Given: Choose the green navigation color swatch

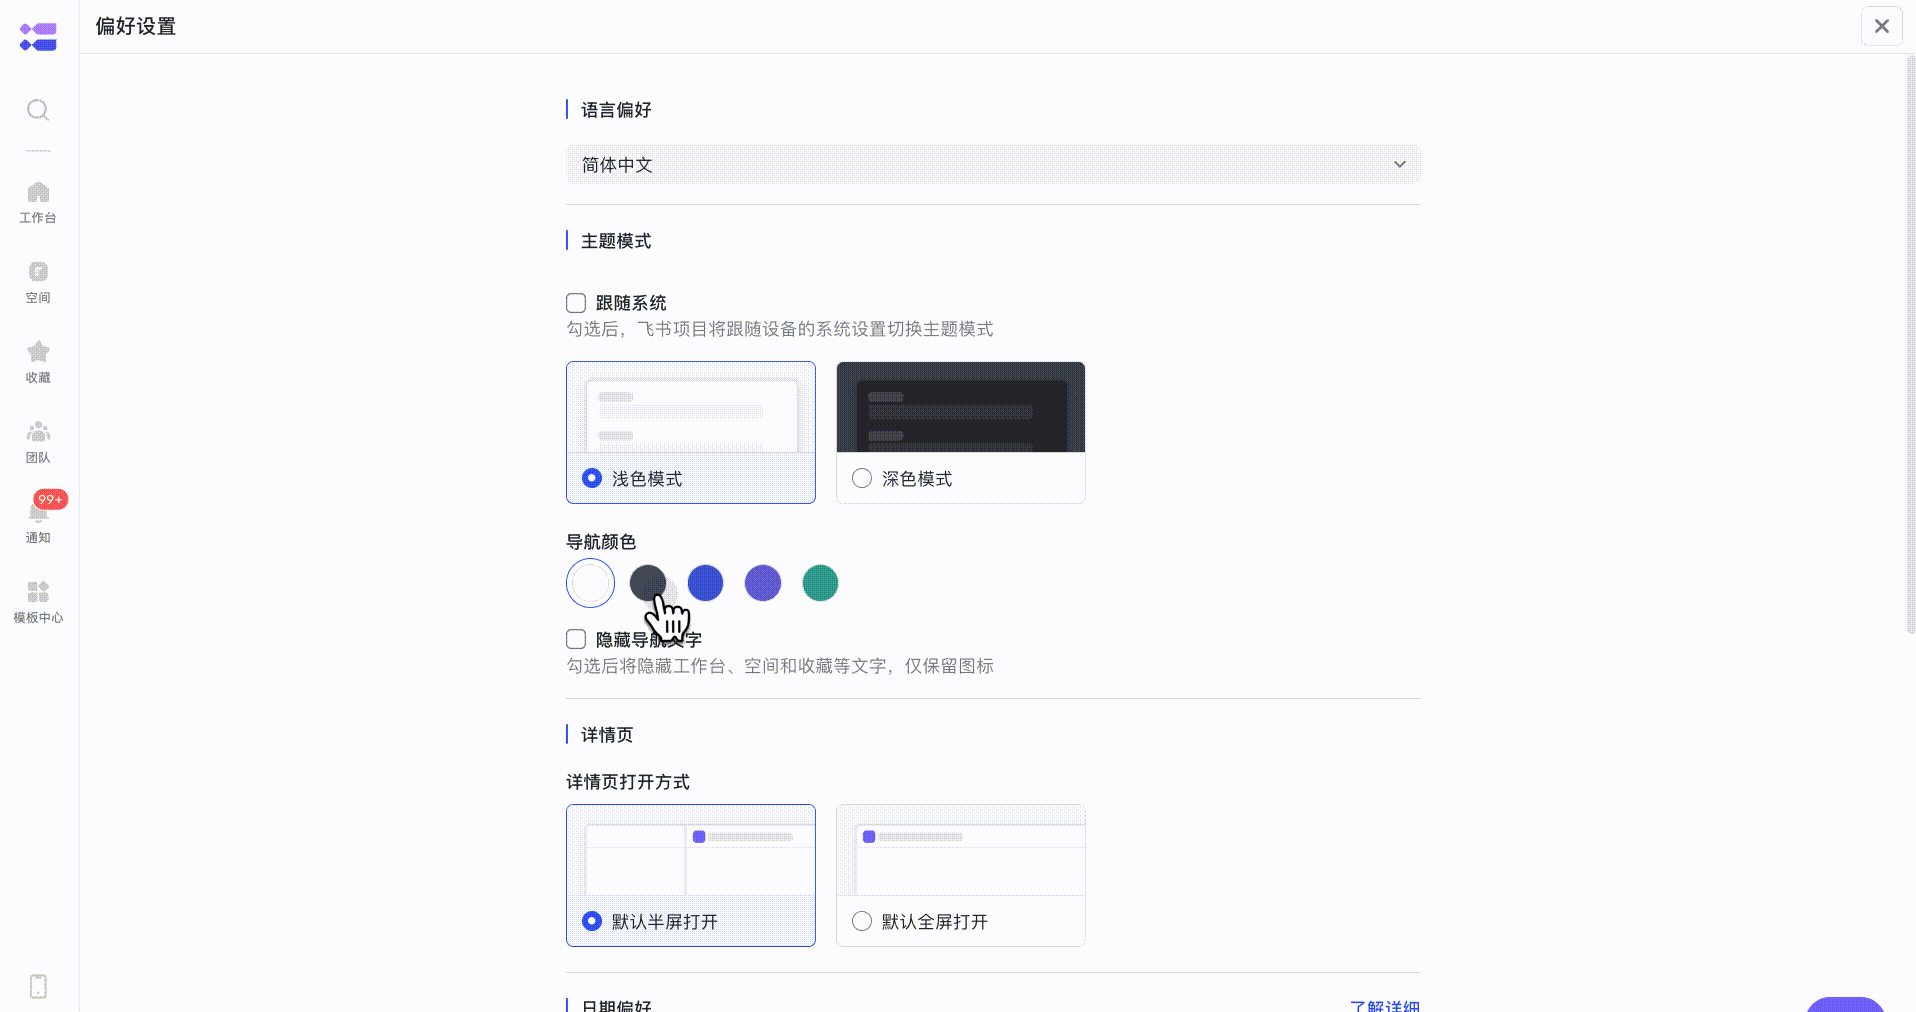Looking at the screenshot, I should pyautogui.click(x=820, y=583).
